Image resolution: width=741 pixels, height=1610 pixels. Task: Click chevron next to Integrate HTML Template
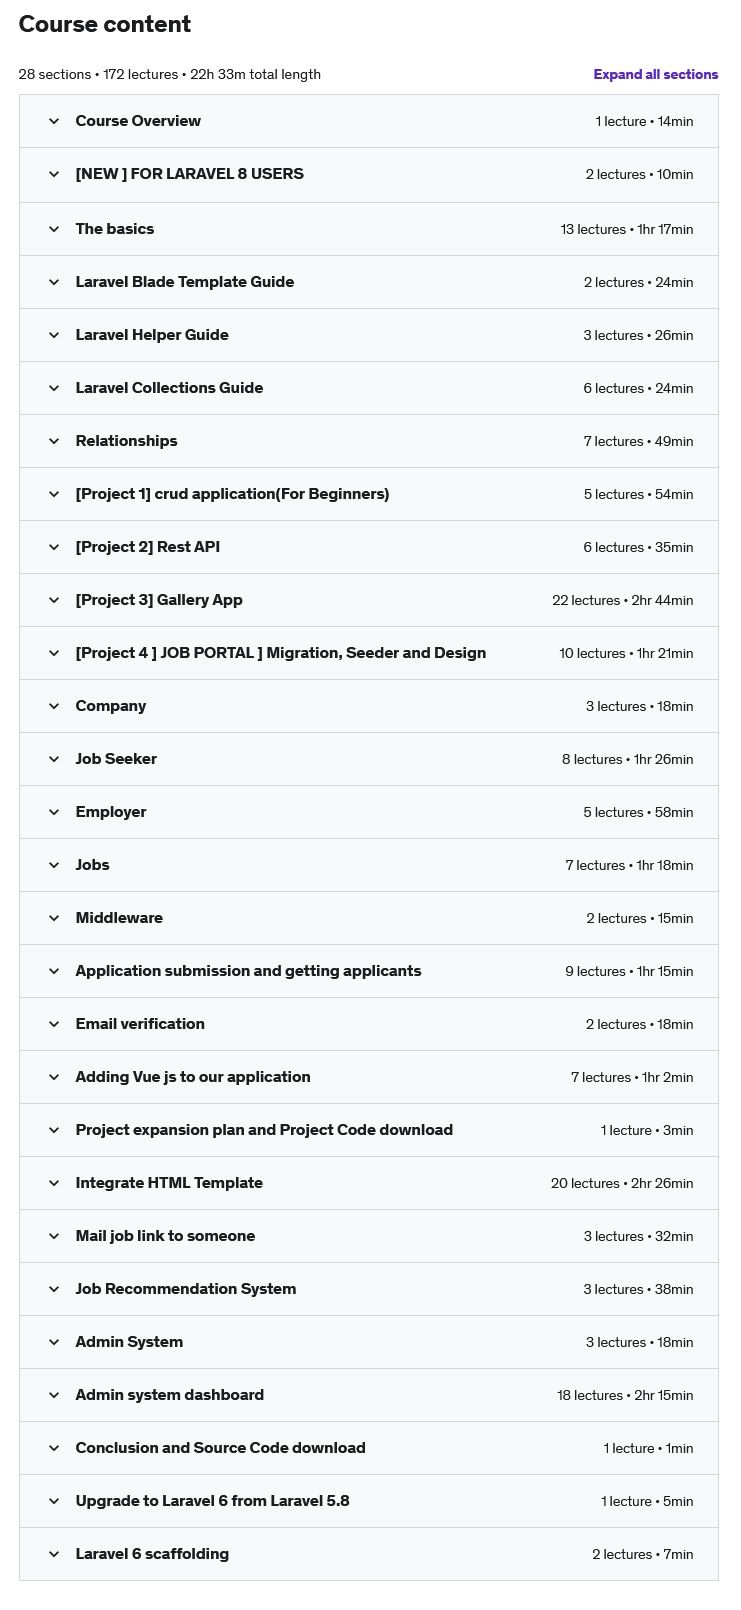click(54, 1183)
